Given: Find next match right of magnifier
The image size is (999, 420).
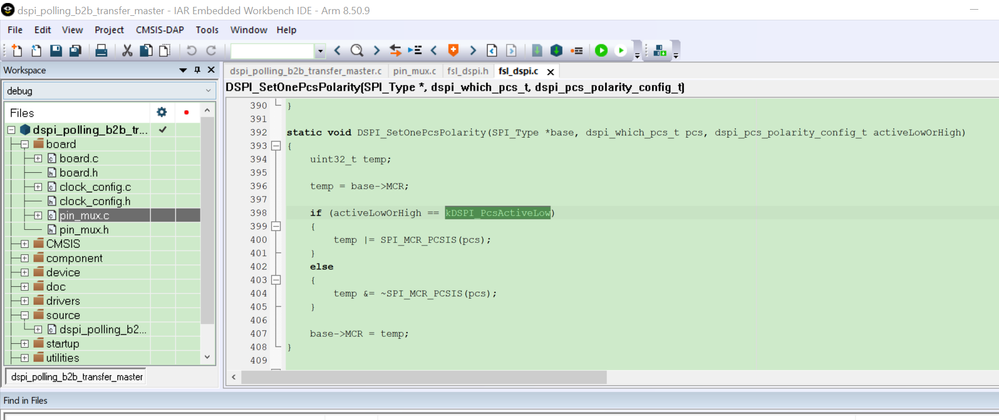Looking at the screenshot, I should pyautogui.click(x=376, y=50).
